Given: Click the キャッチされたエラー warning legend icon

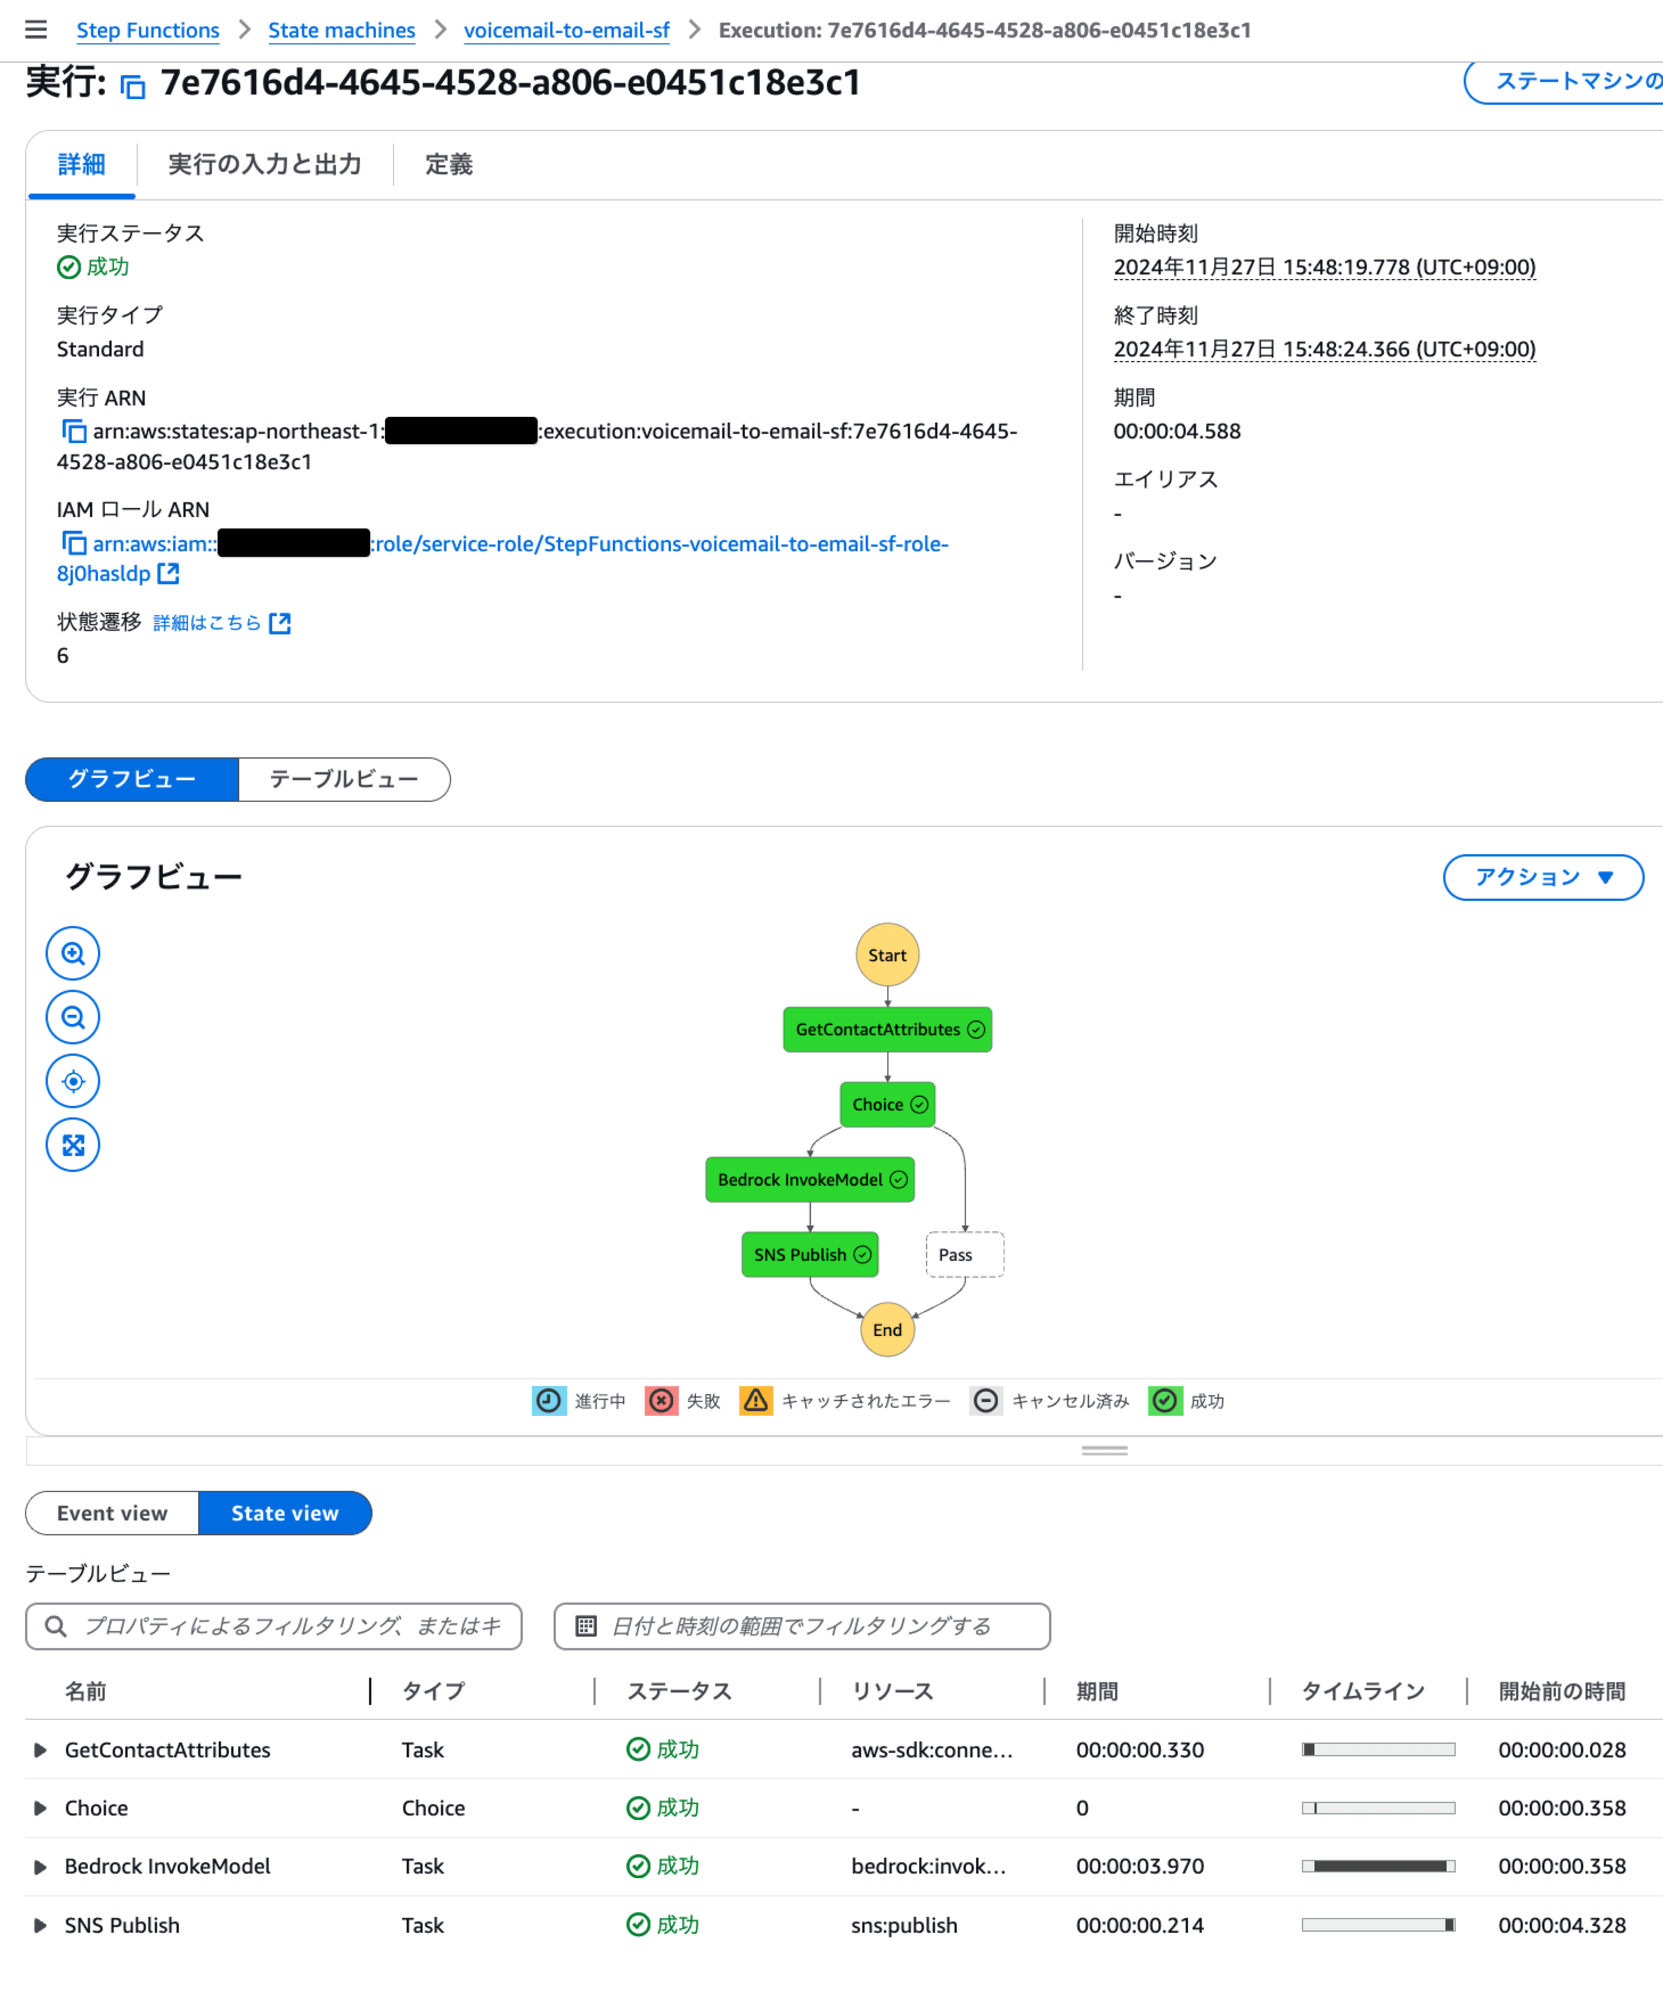Looking at the screenshot, I should click(756, 1401).
